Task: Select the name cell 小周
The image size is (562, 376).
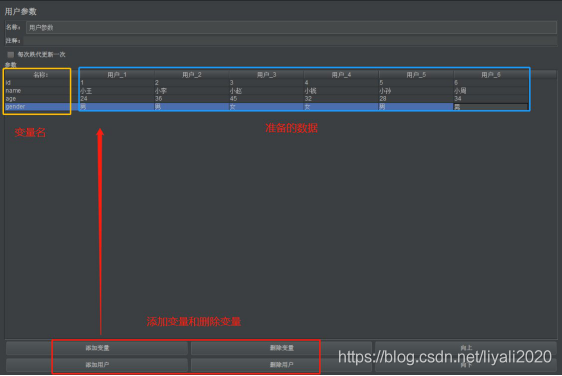Action: point(491,91)
